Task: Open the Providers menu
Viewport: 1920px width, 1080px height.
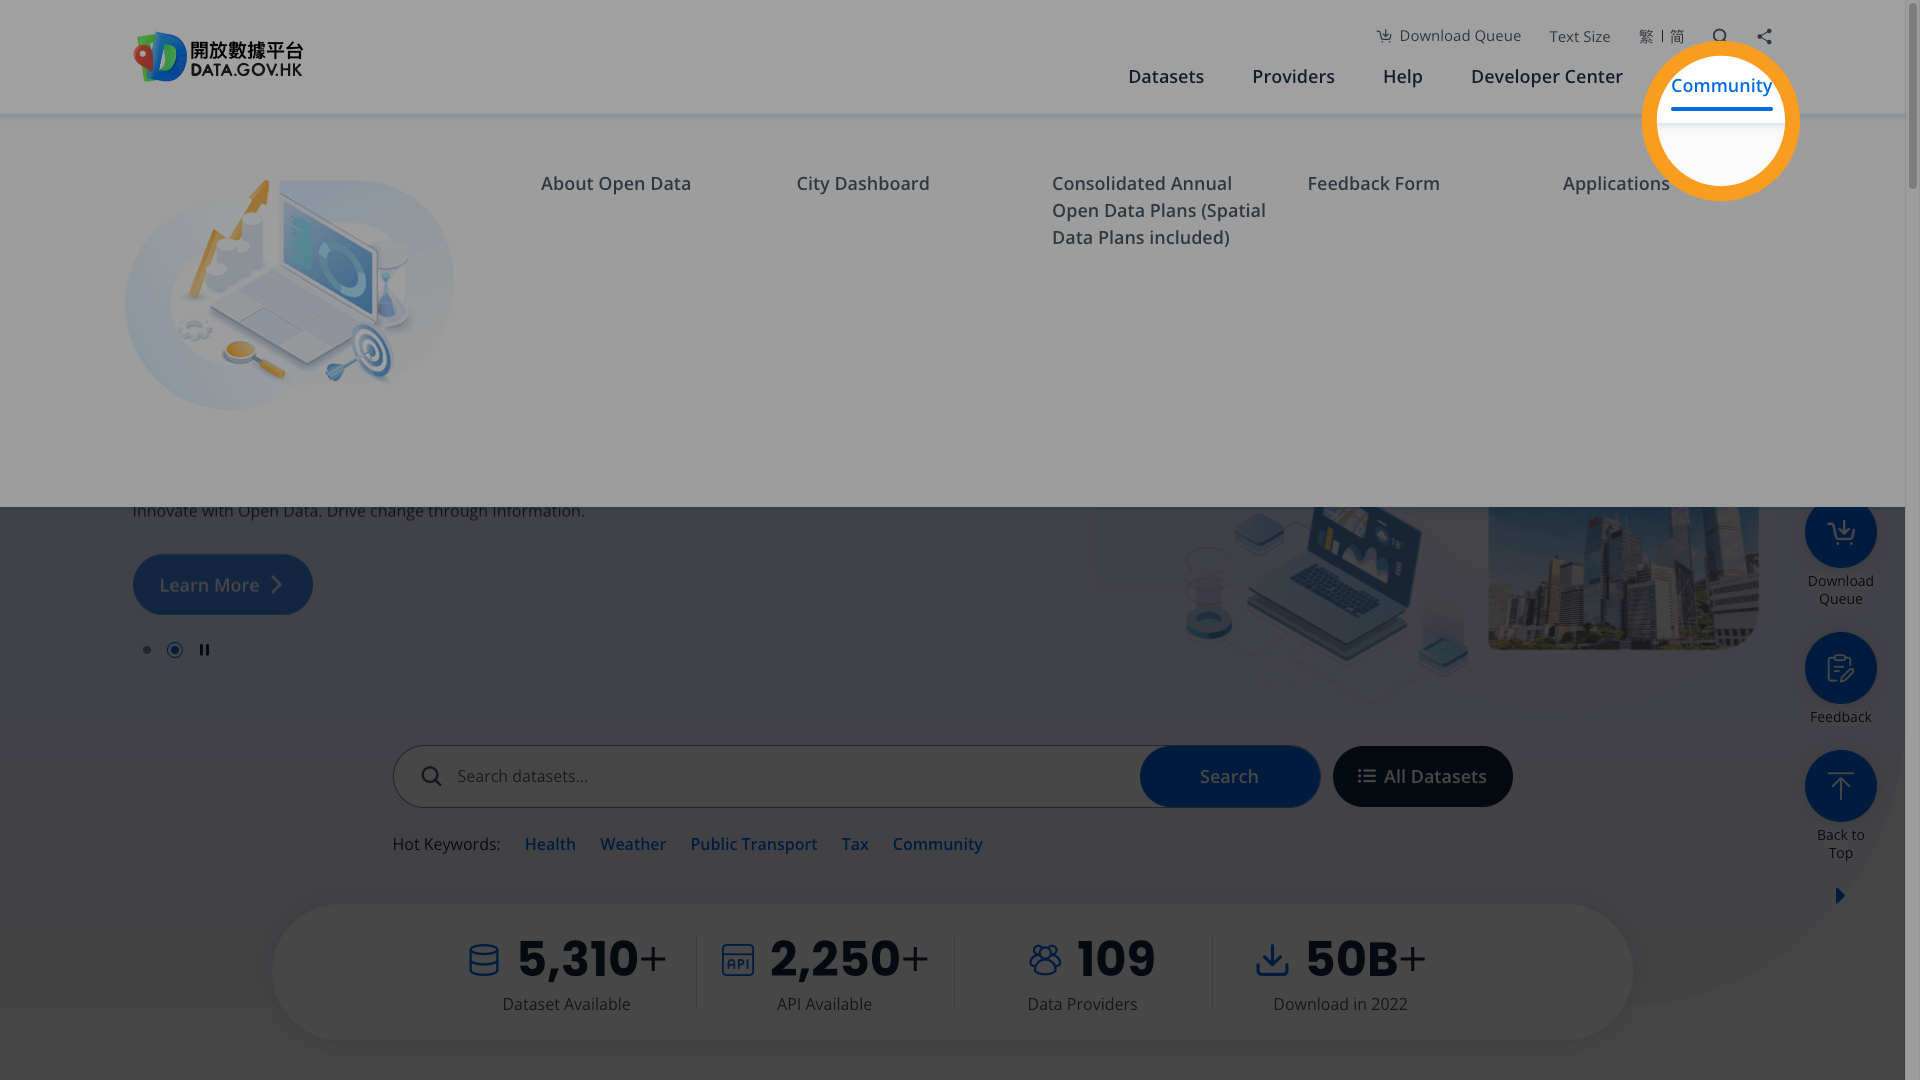Action: pos(1293,76)
